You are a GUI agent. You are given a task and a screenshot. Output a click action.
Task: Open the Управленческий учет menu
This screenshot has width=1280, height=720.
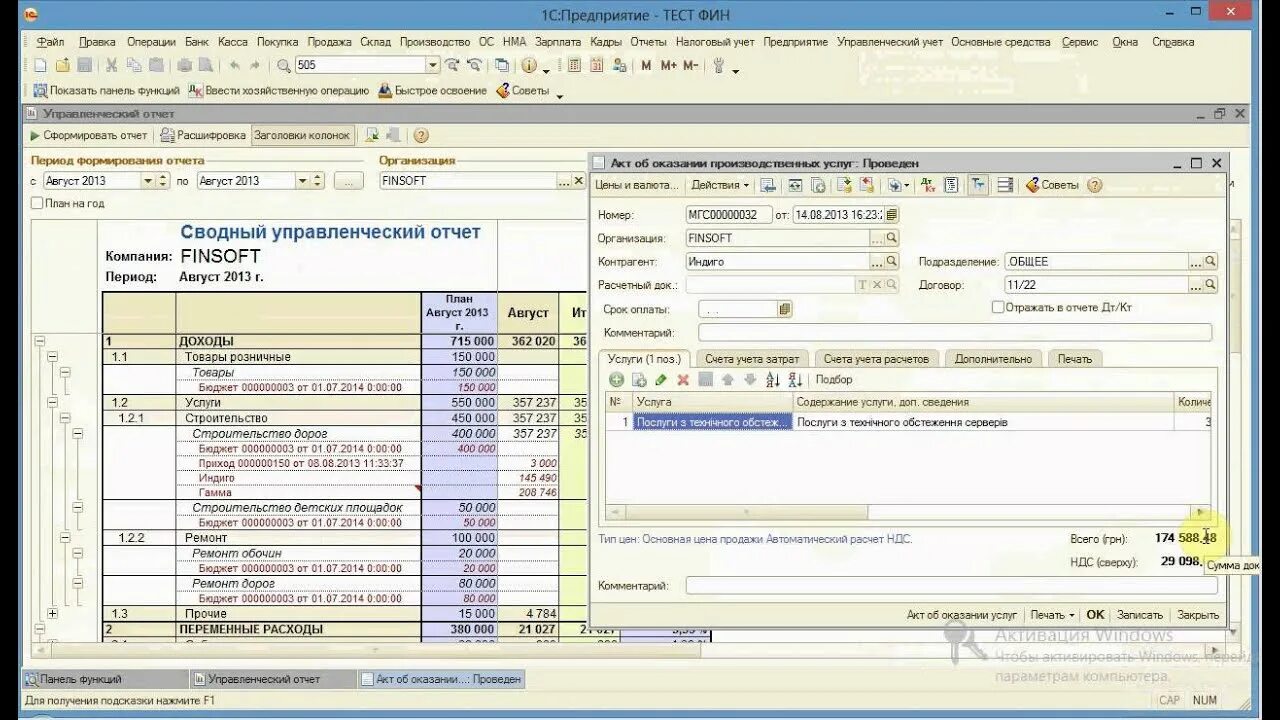pyautogui.click(x=890, y=42)
